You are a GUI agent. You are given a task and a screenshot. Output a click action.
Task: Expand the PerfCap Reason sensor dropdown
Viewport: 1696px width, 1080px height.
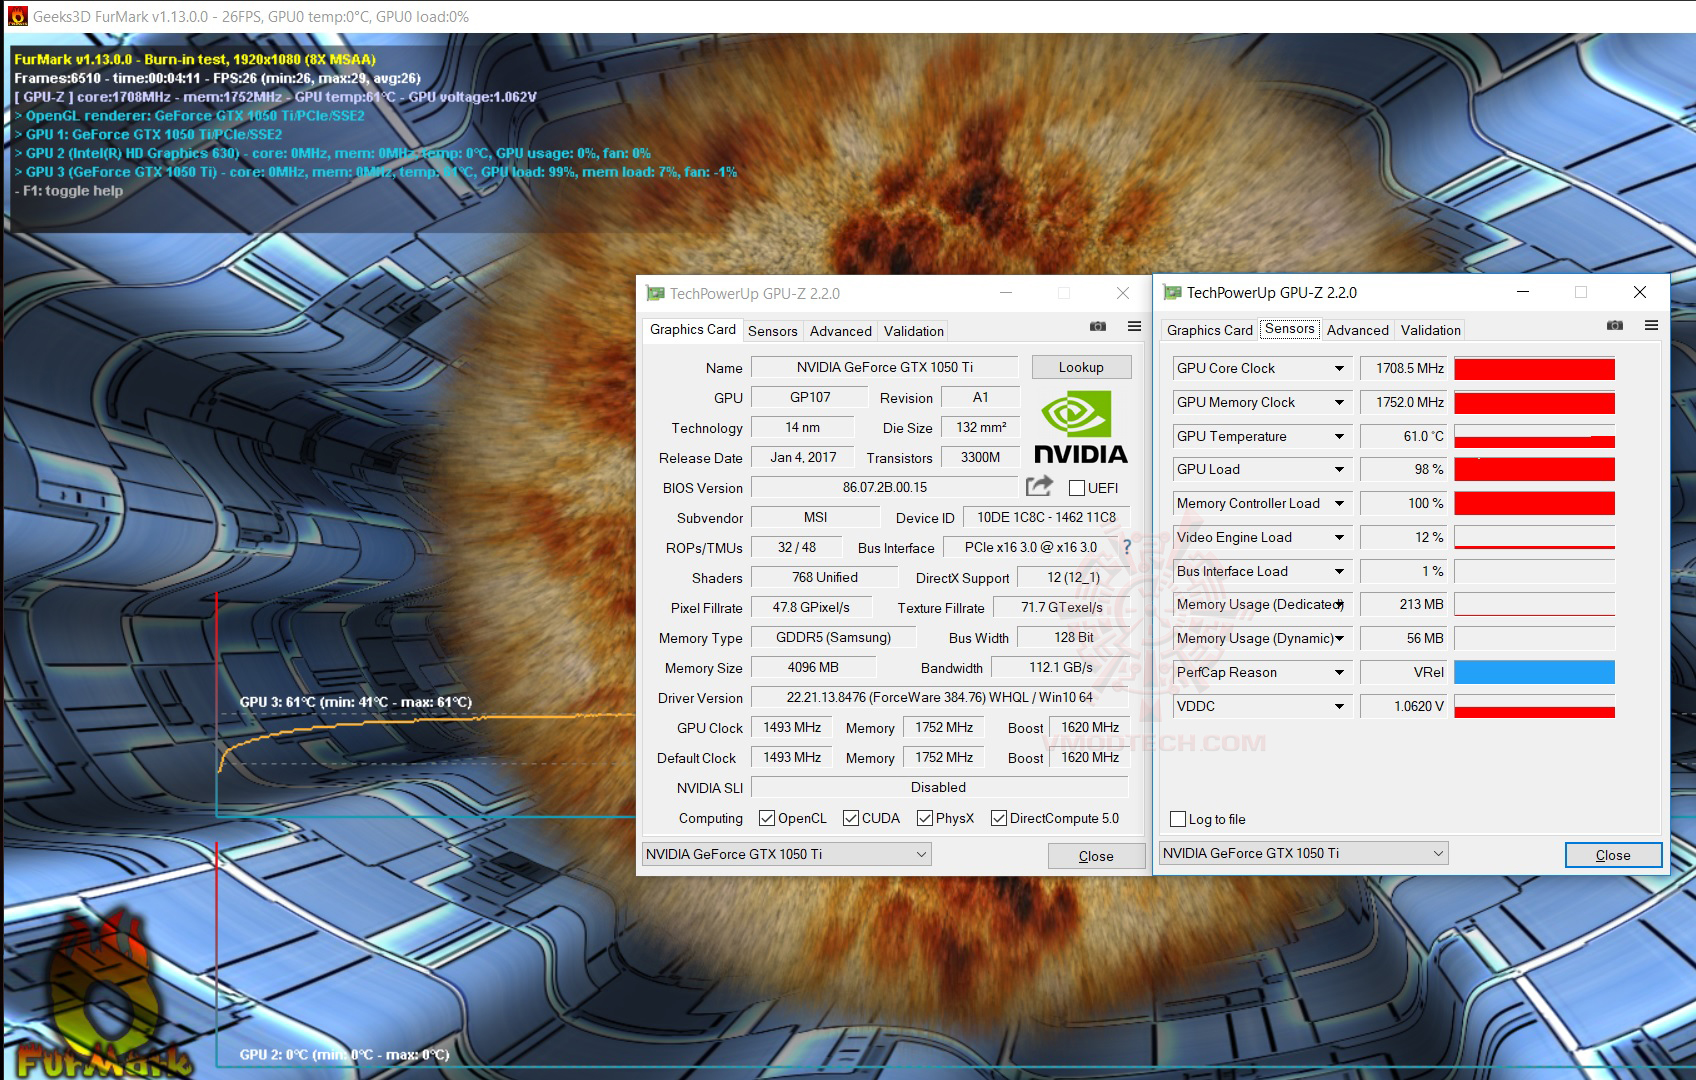click(1339, 673)
